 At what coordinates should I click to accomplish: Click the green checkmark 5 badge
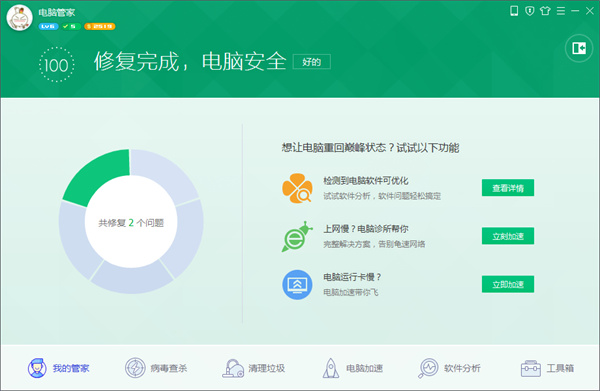pyautogui.click(x=71, y=26)
